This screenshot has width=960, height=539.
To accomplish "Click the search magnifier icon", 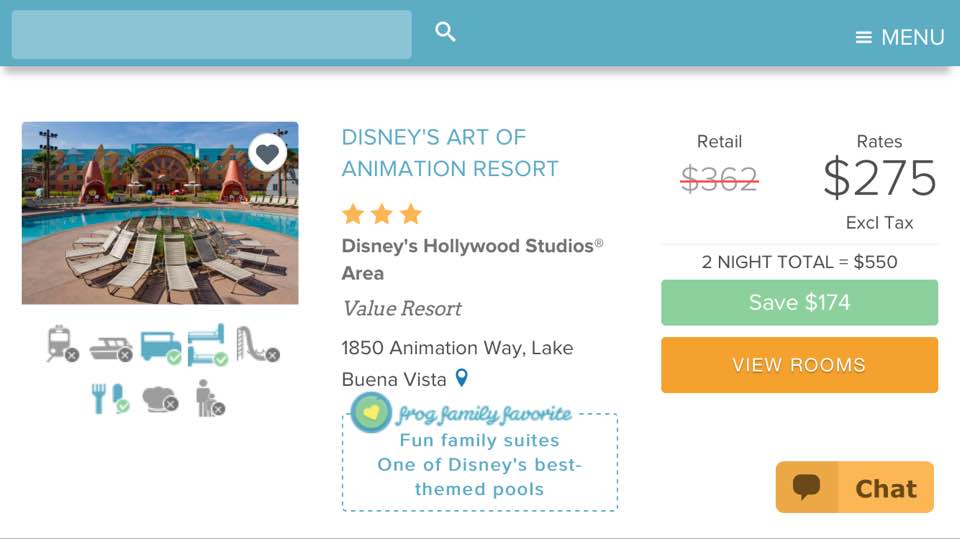I will (445, 31).
